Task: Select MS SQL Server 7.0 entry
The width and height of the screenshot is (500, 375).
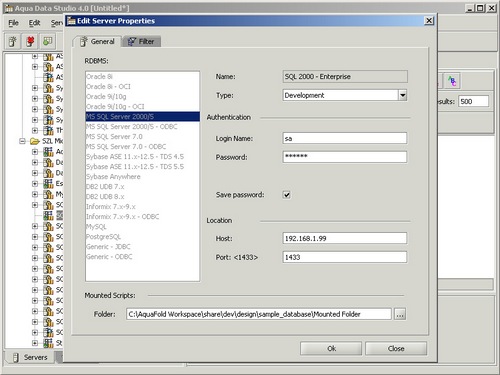Action: (143, 137)
